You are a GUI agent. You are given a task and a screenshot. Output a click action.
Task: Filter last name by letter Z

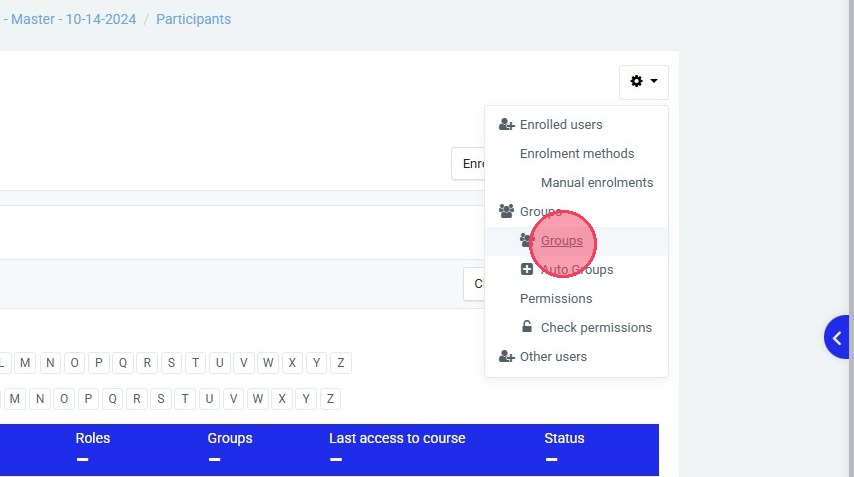(x=330, y=399)
